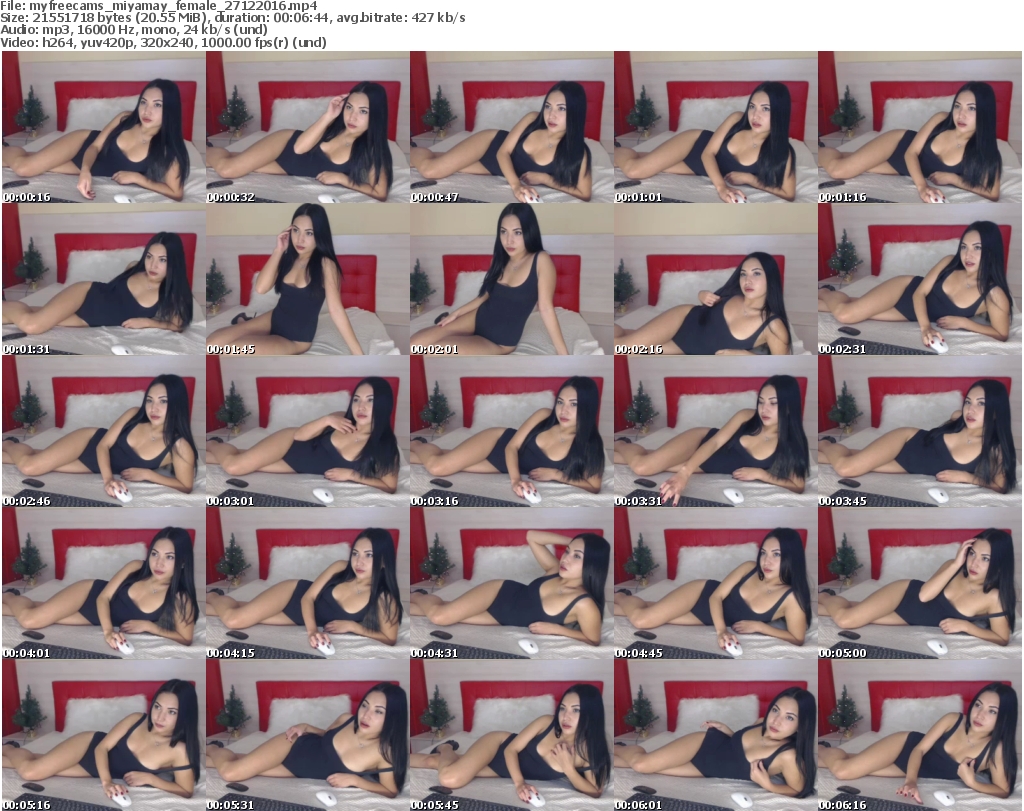Open the 00:05:31 preview thumbnail
1024x811 pixels.
[307, 735]
